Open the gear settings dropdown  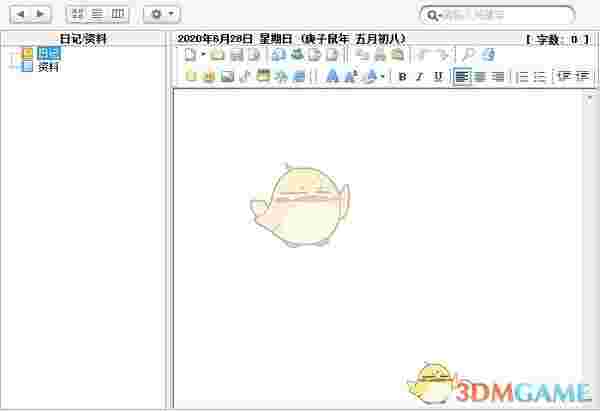[x=161, y=15]
